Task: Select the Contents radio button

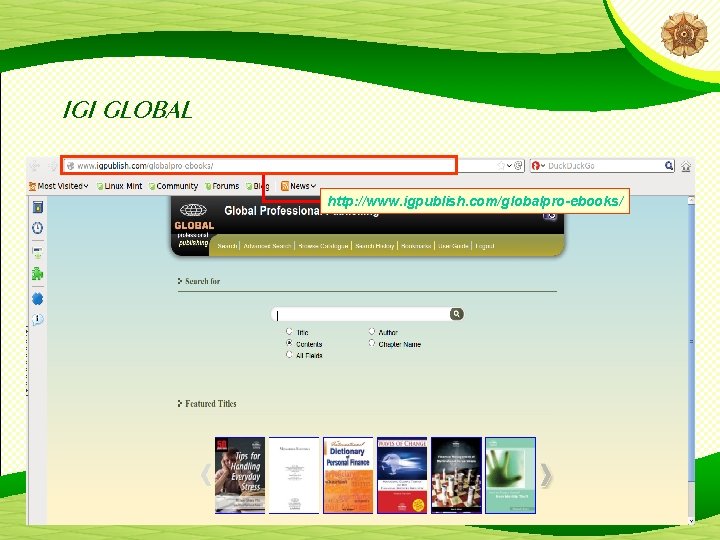Action: tap(289, 343)
